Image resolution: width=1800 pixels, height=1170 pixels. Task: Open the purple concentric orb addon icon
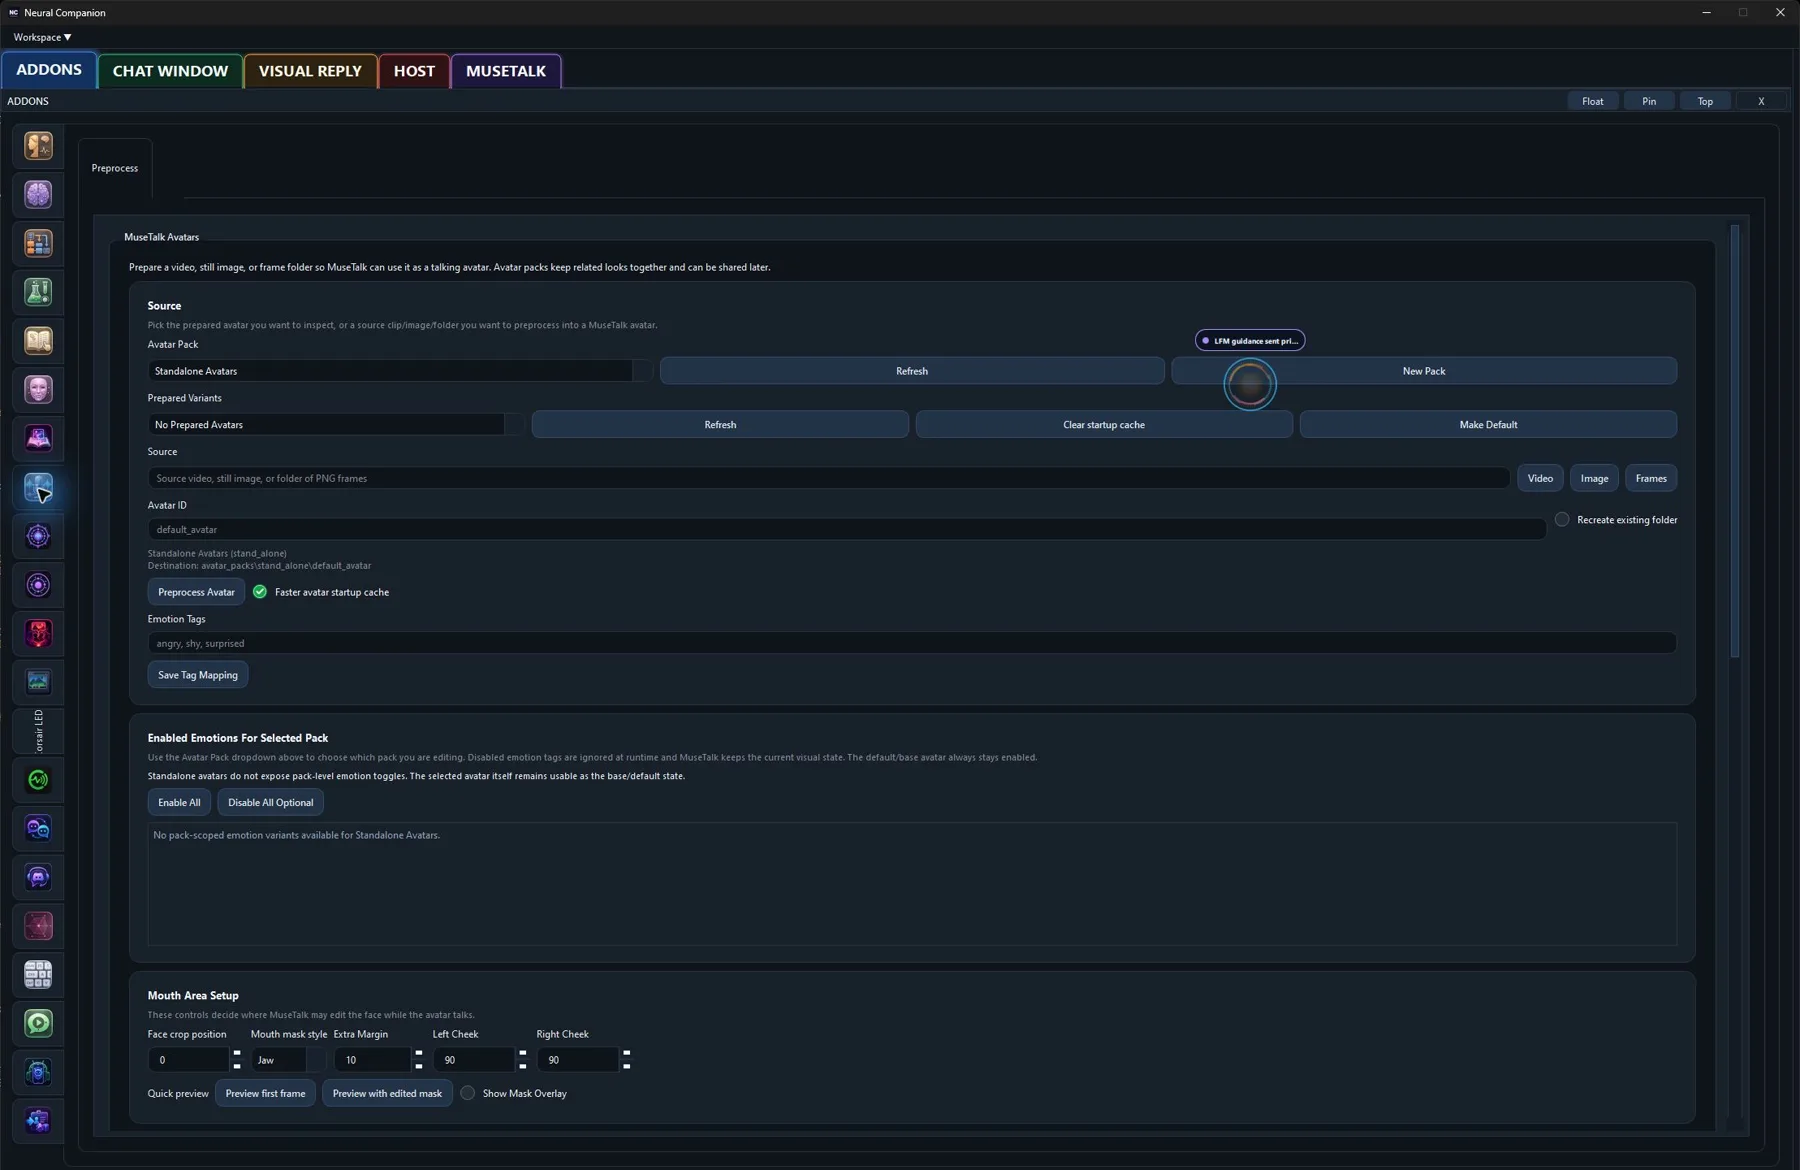(38, 585)
